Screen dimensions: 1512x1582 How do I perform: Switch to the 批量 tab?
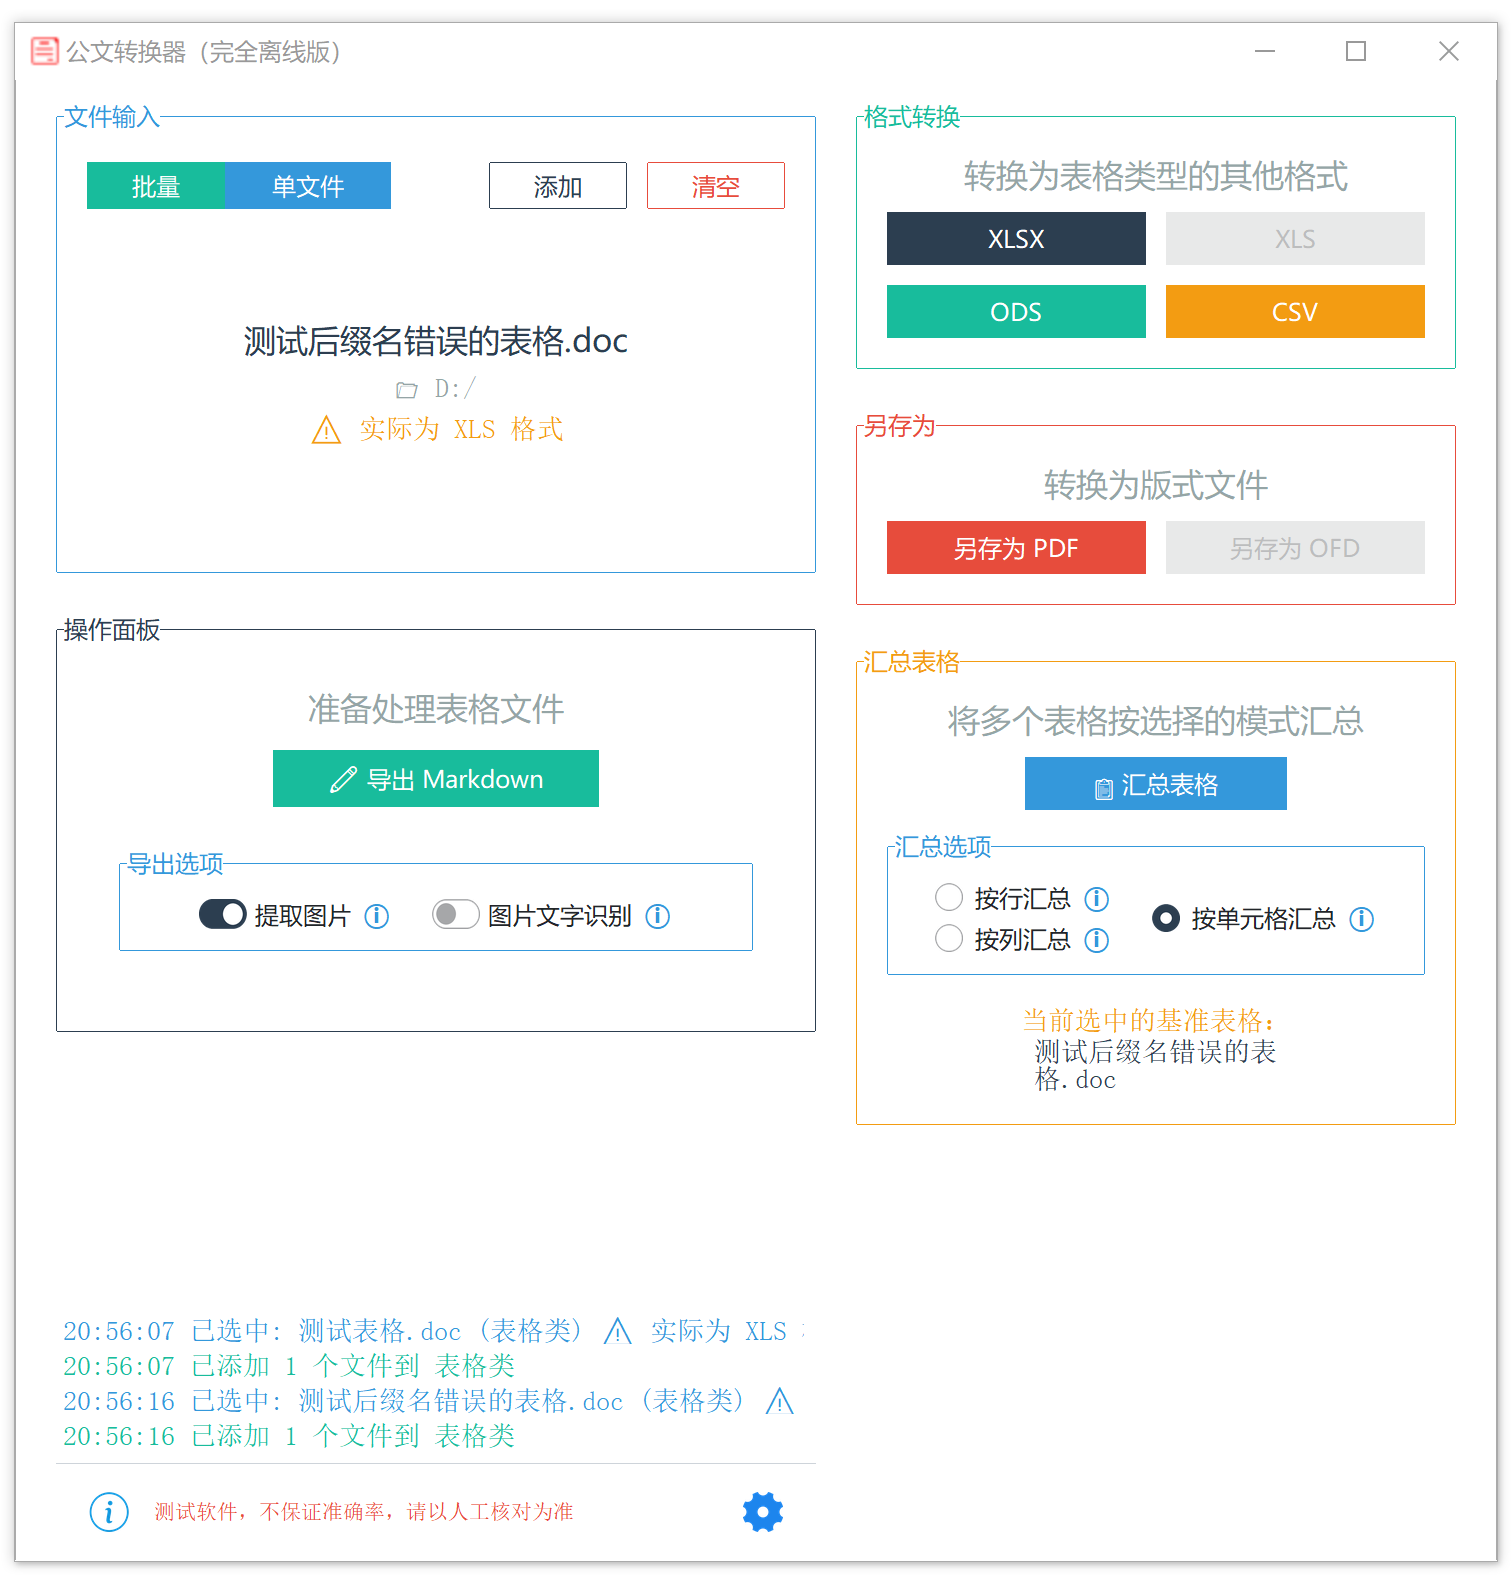[156, 186]
